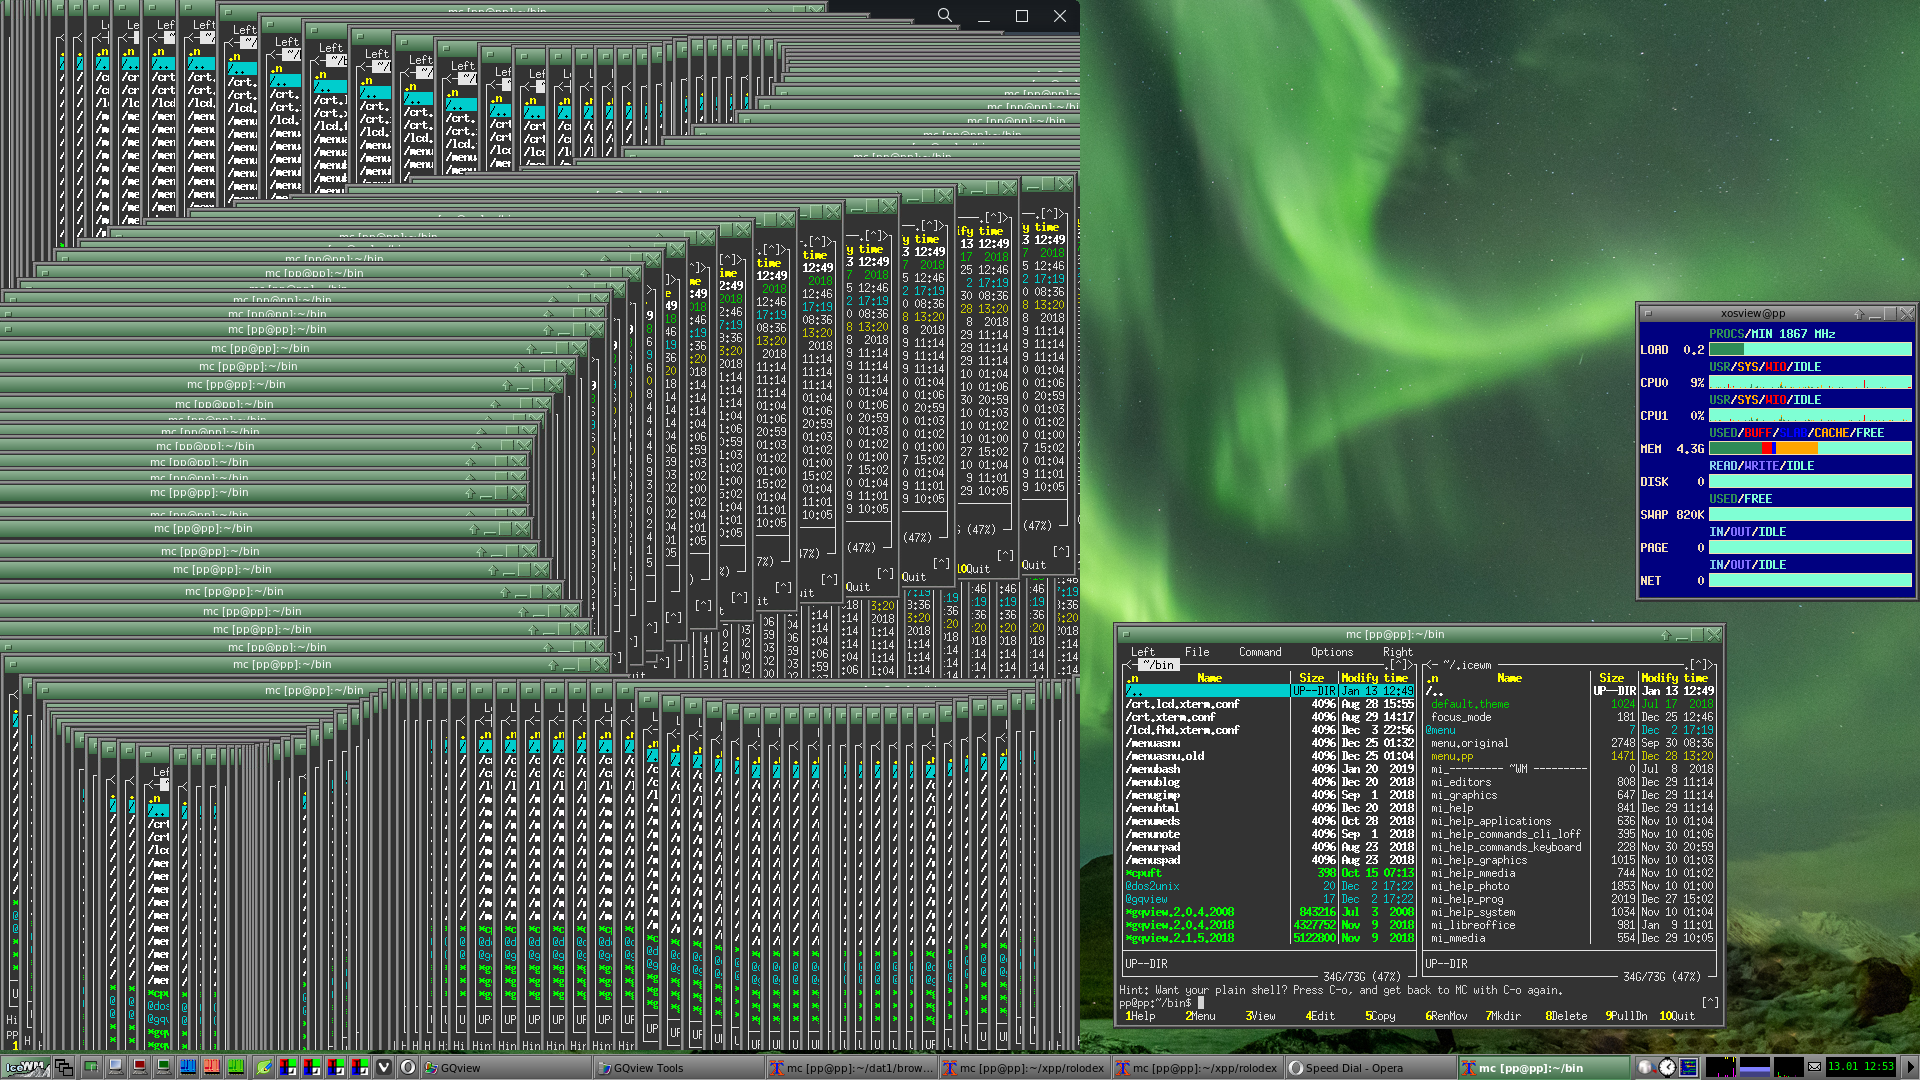Click the green books launcher icon
Image resolution: width=1920 pixels, height=1080 pixels.
pos(235,1067)
